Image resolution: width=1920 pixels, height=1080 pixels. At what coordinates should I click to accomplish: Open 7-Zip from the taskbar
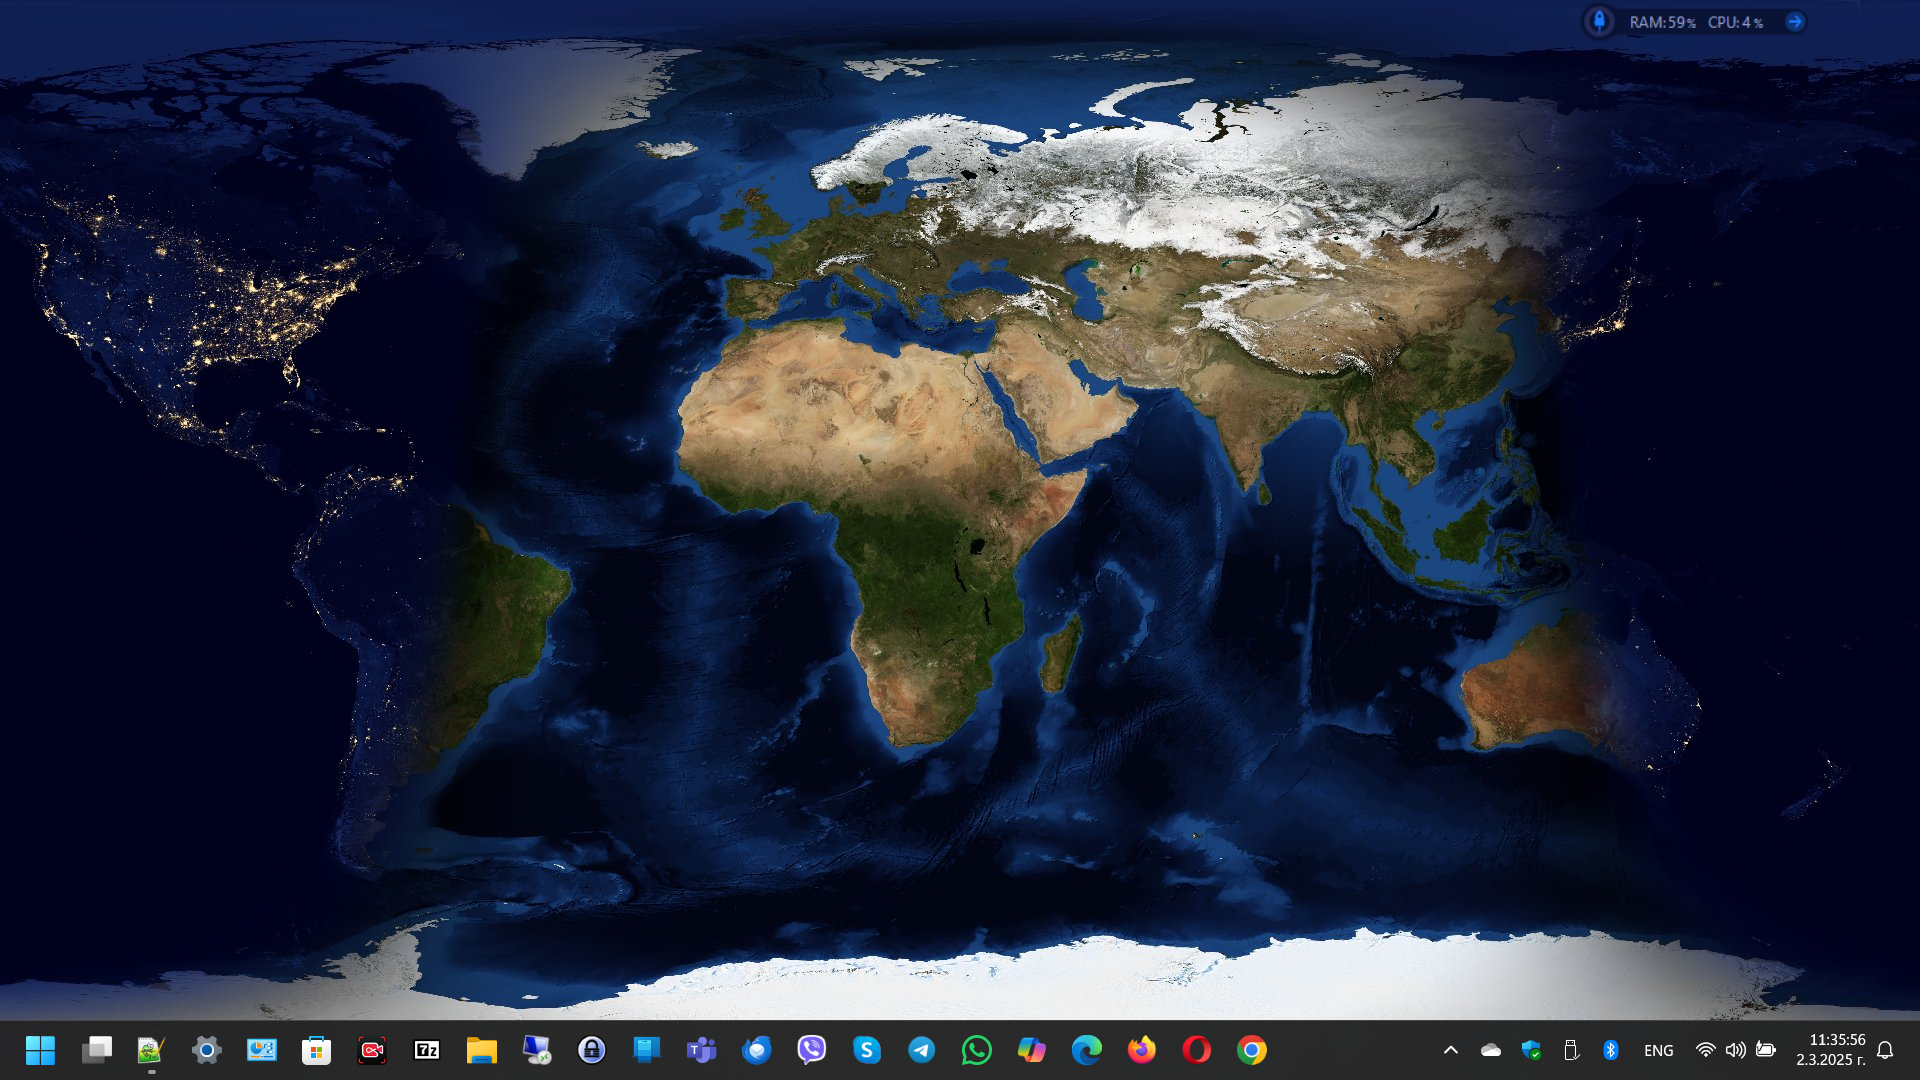(427, 1050)
